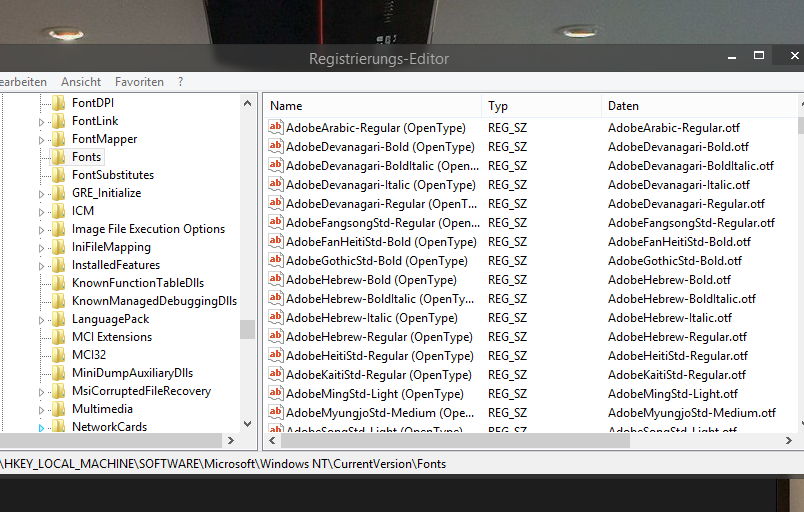This screenshot has height=512, width=804.
Task: Click string icon of AdobeDevanagari-Regular value
Action: click(276, 202)
